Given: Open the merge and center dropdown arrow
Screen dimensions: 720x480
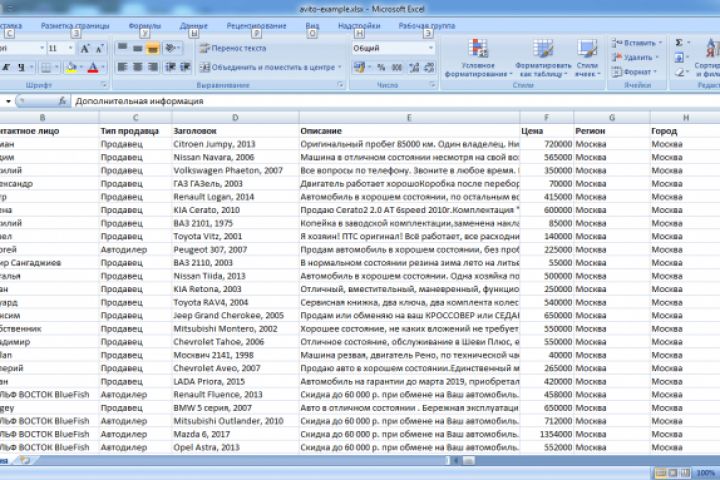Looking at the screenshot, I should tap(340, 67).
